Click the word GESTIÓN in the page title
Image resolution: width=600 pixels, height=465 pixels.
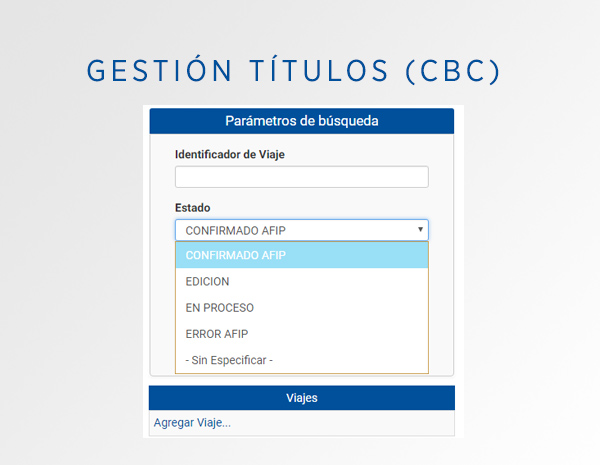[x=159, y=70]
